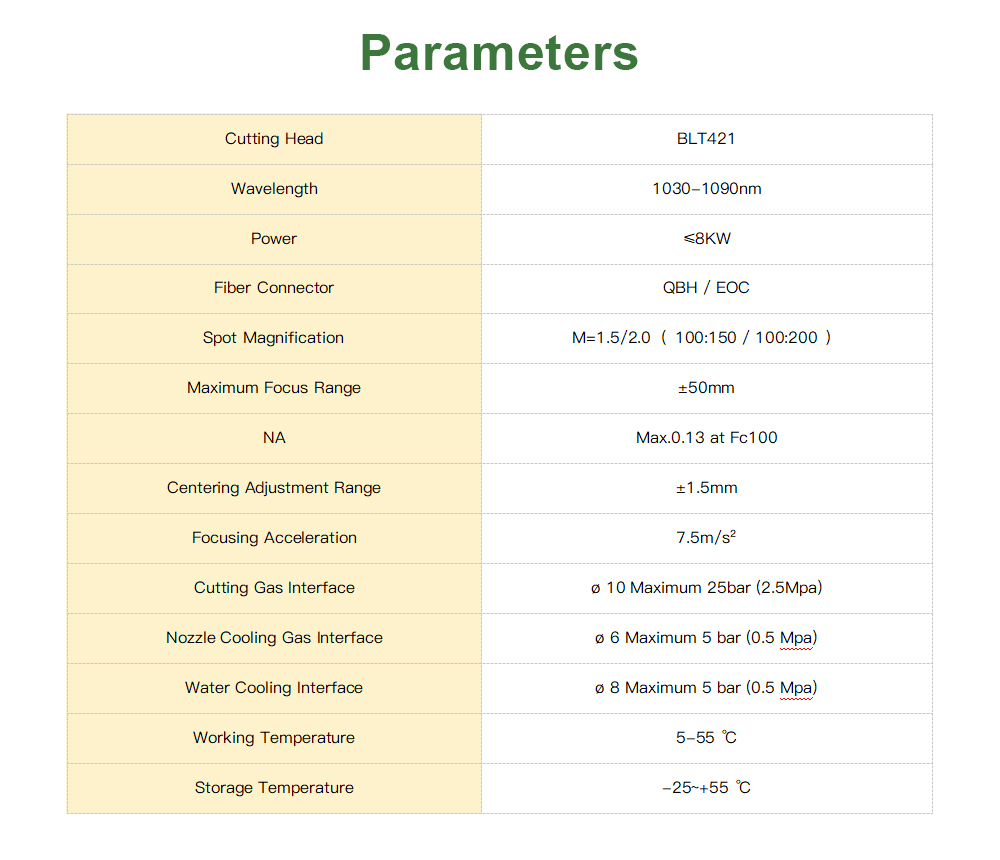Select the Wavelength label
This screenshot has height=860, width=1000.
coord(274,189)
